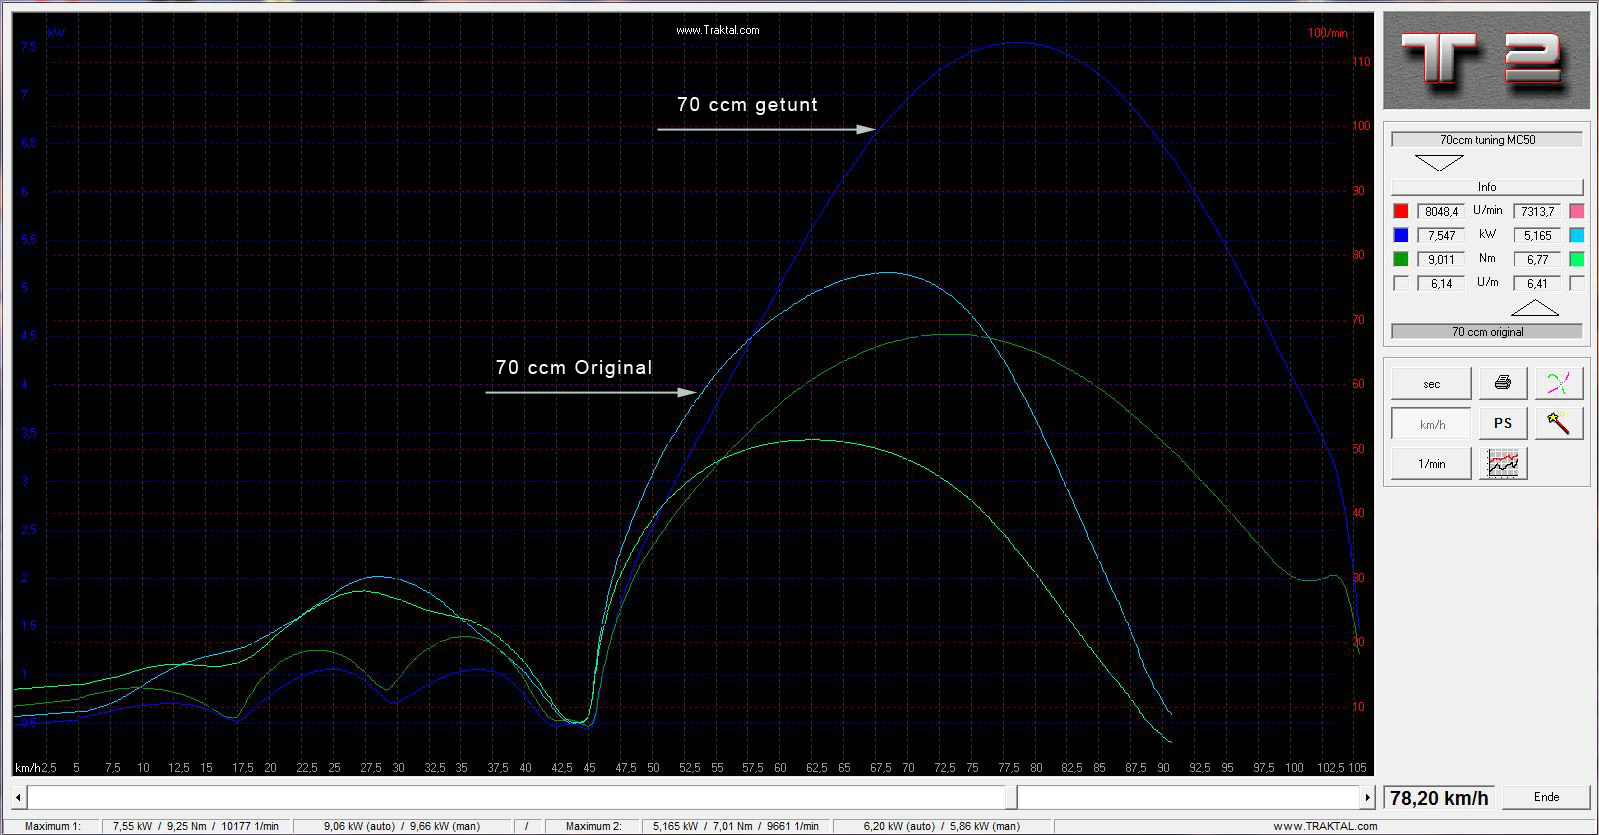Viewport: 1599px width, 835px height.
Task: Click the 70 ccm Original chart label
Action: (574, 367)
